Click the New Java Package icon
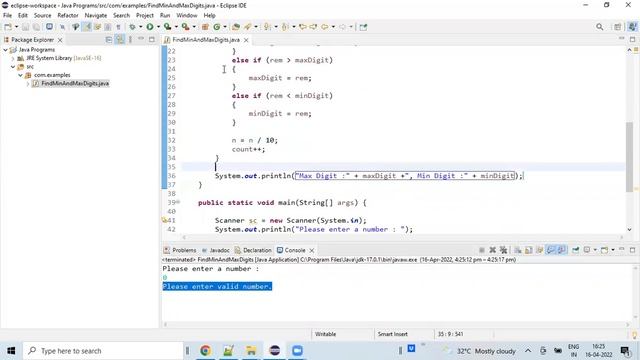Viewport: 640px width, 360px height. (x=205, y=27)
